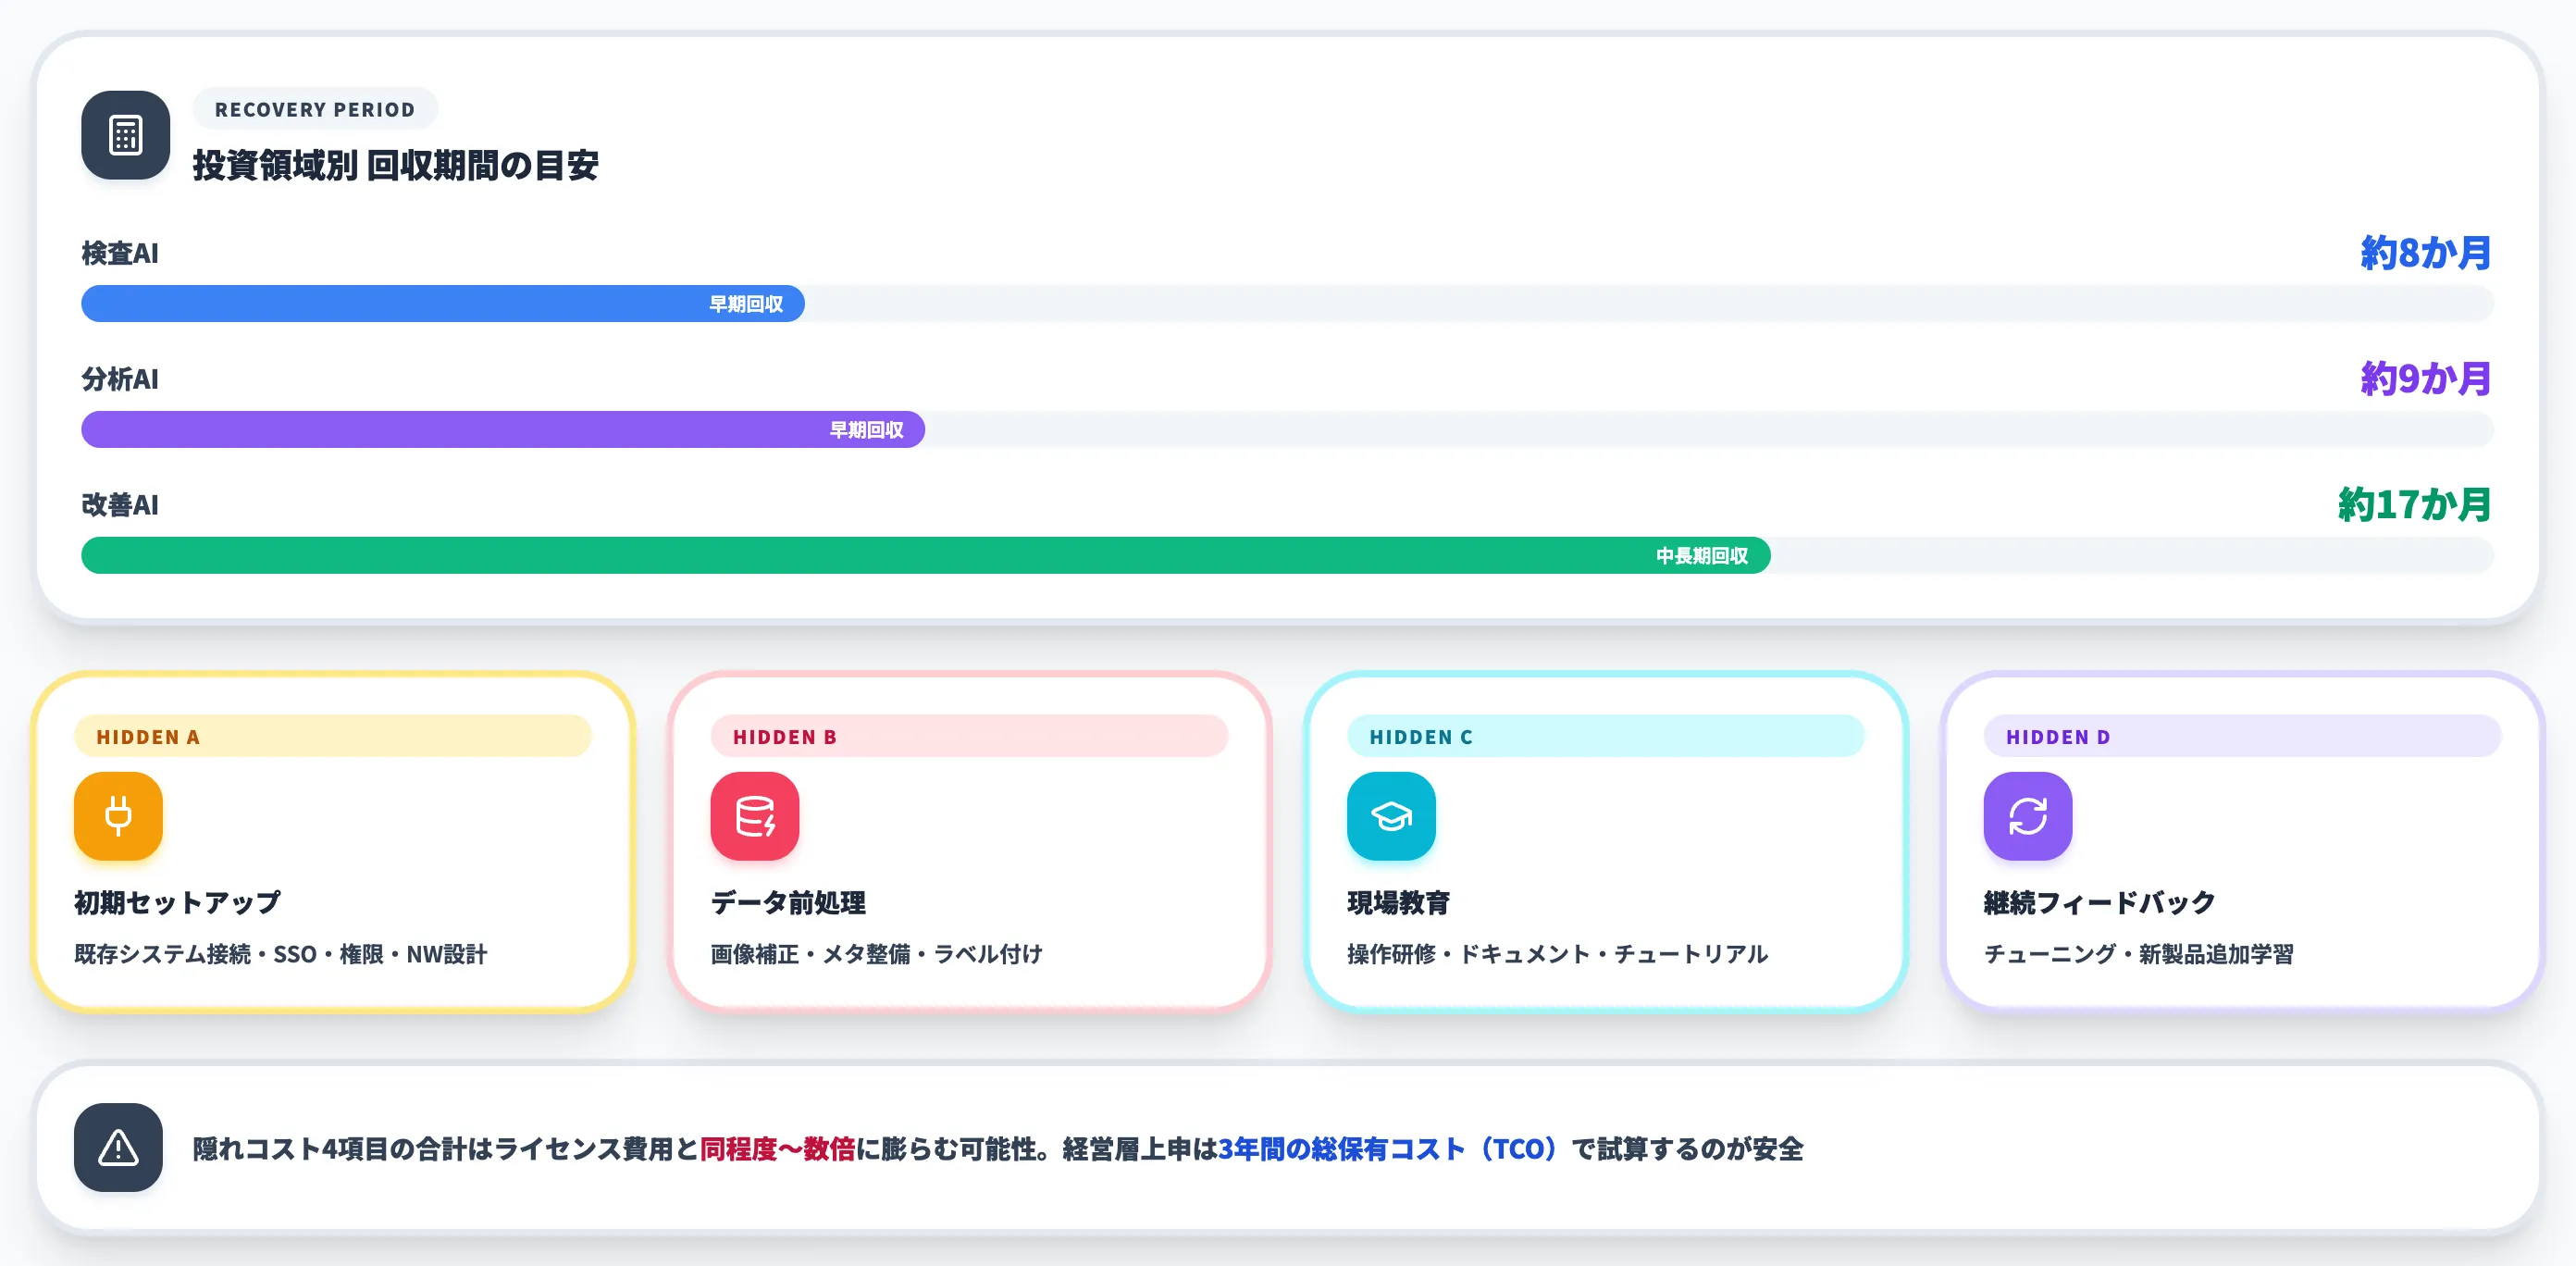
Task: Click the calculator icon beside Recovery Period
Action: point(125,135)
